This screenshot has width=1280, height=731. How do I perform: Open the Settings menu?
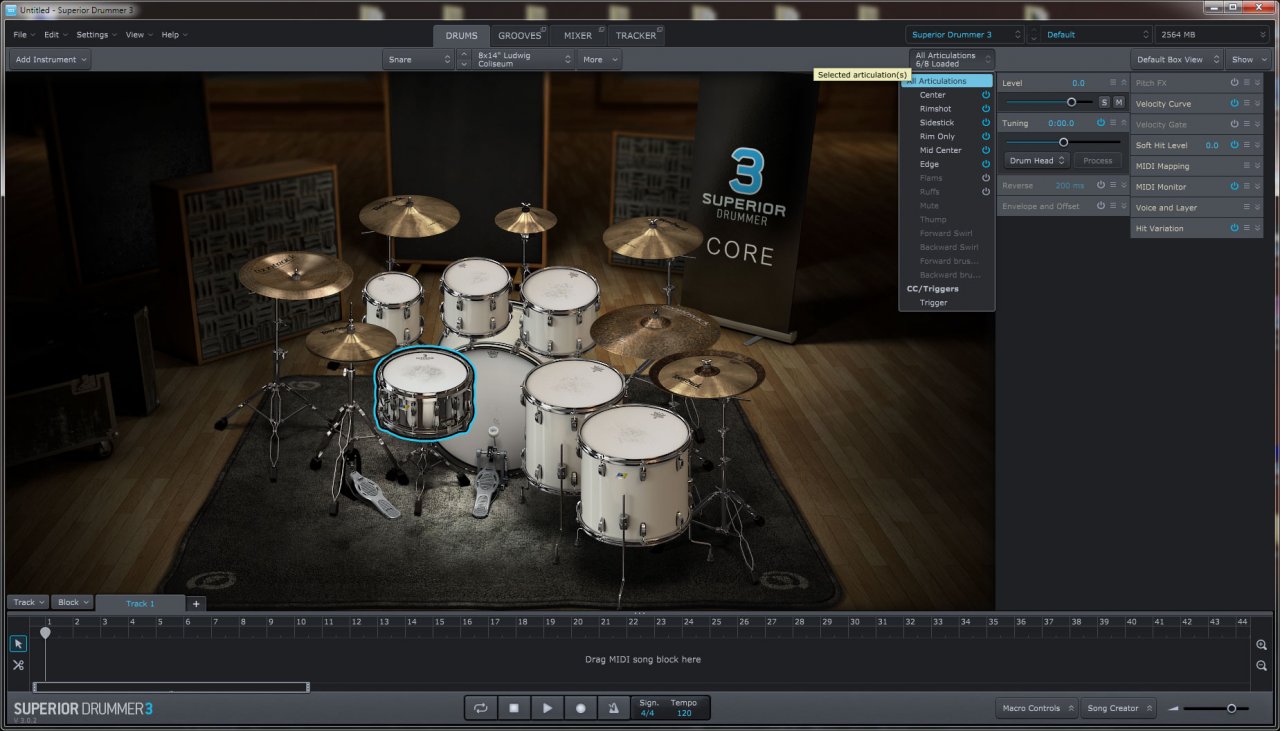point(96,34)
